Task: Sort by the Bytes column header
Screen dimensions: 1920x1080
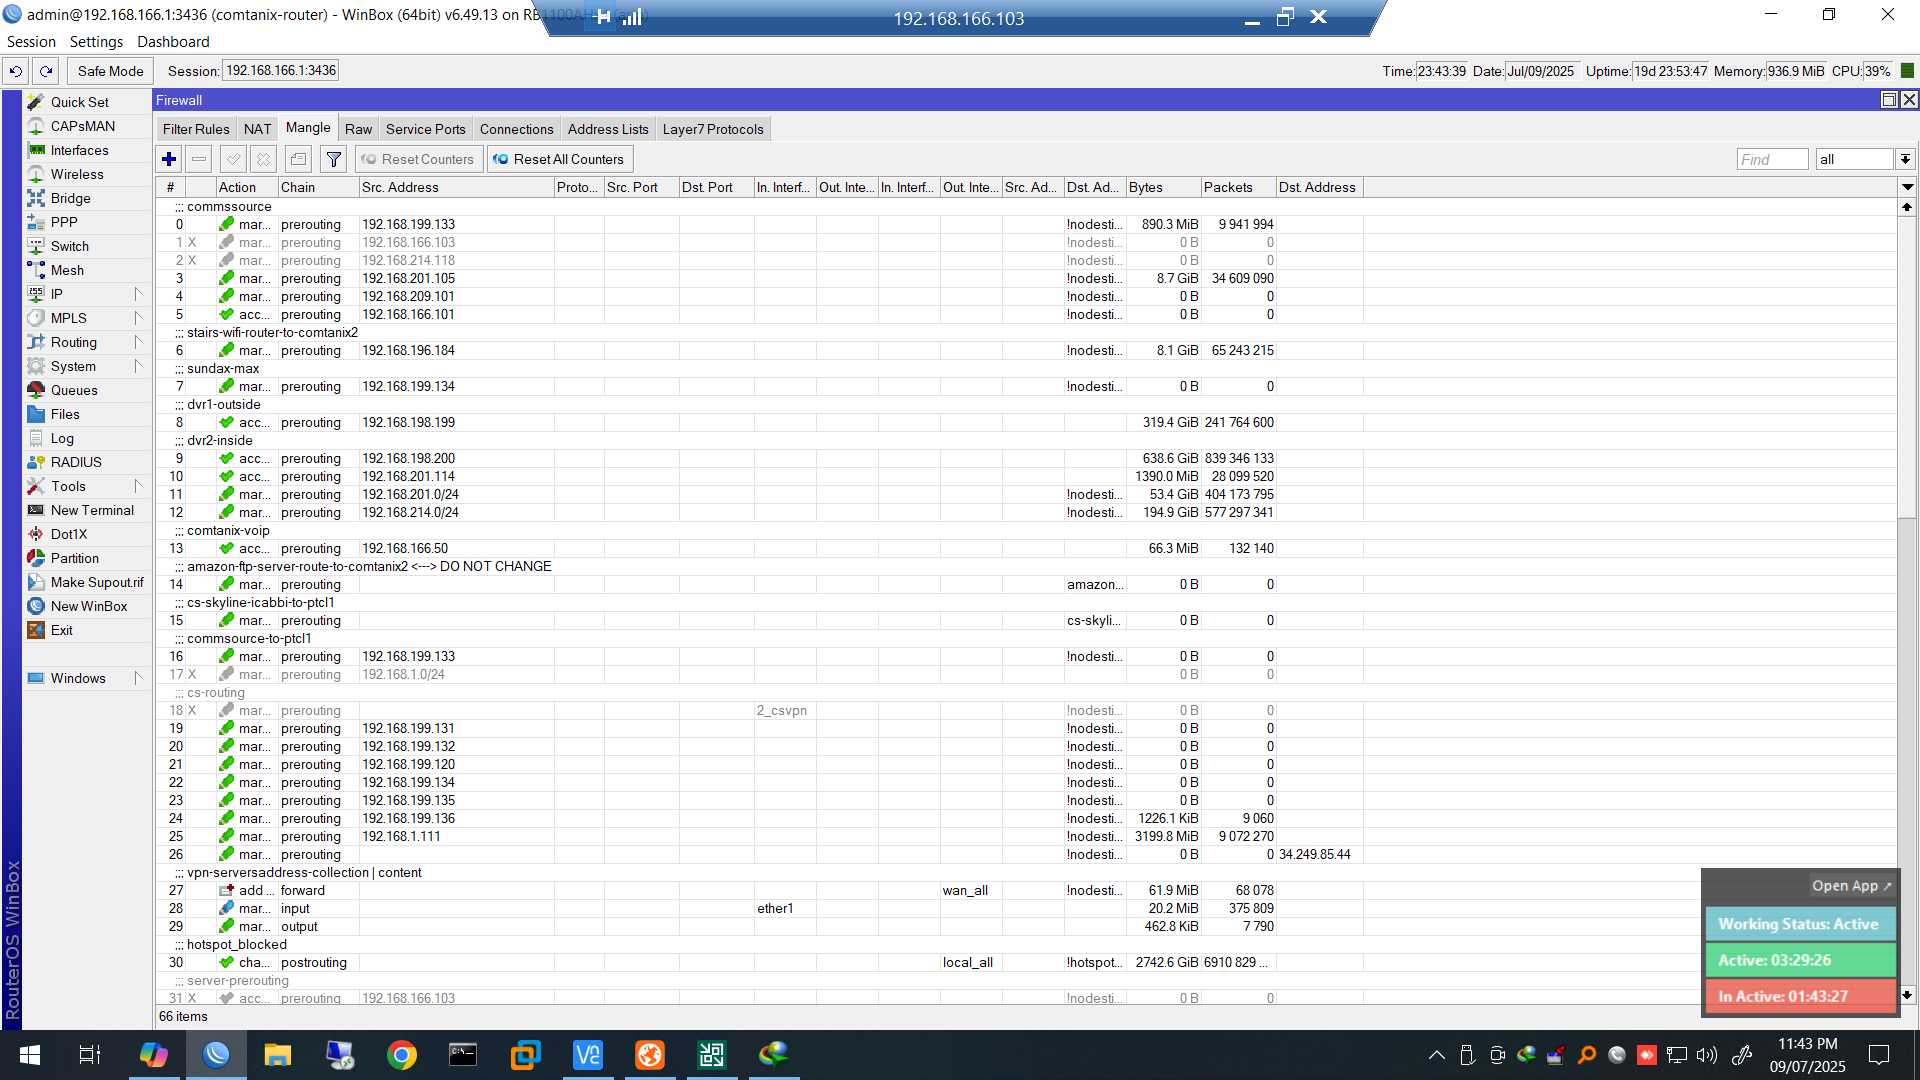Action: (x=1163, y=187)
